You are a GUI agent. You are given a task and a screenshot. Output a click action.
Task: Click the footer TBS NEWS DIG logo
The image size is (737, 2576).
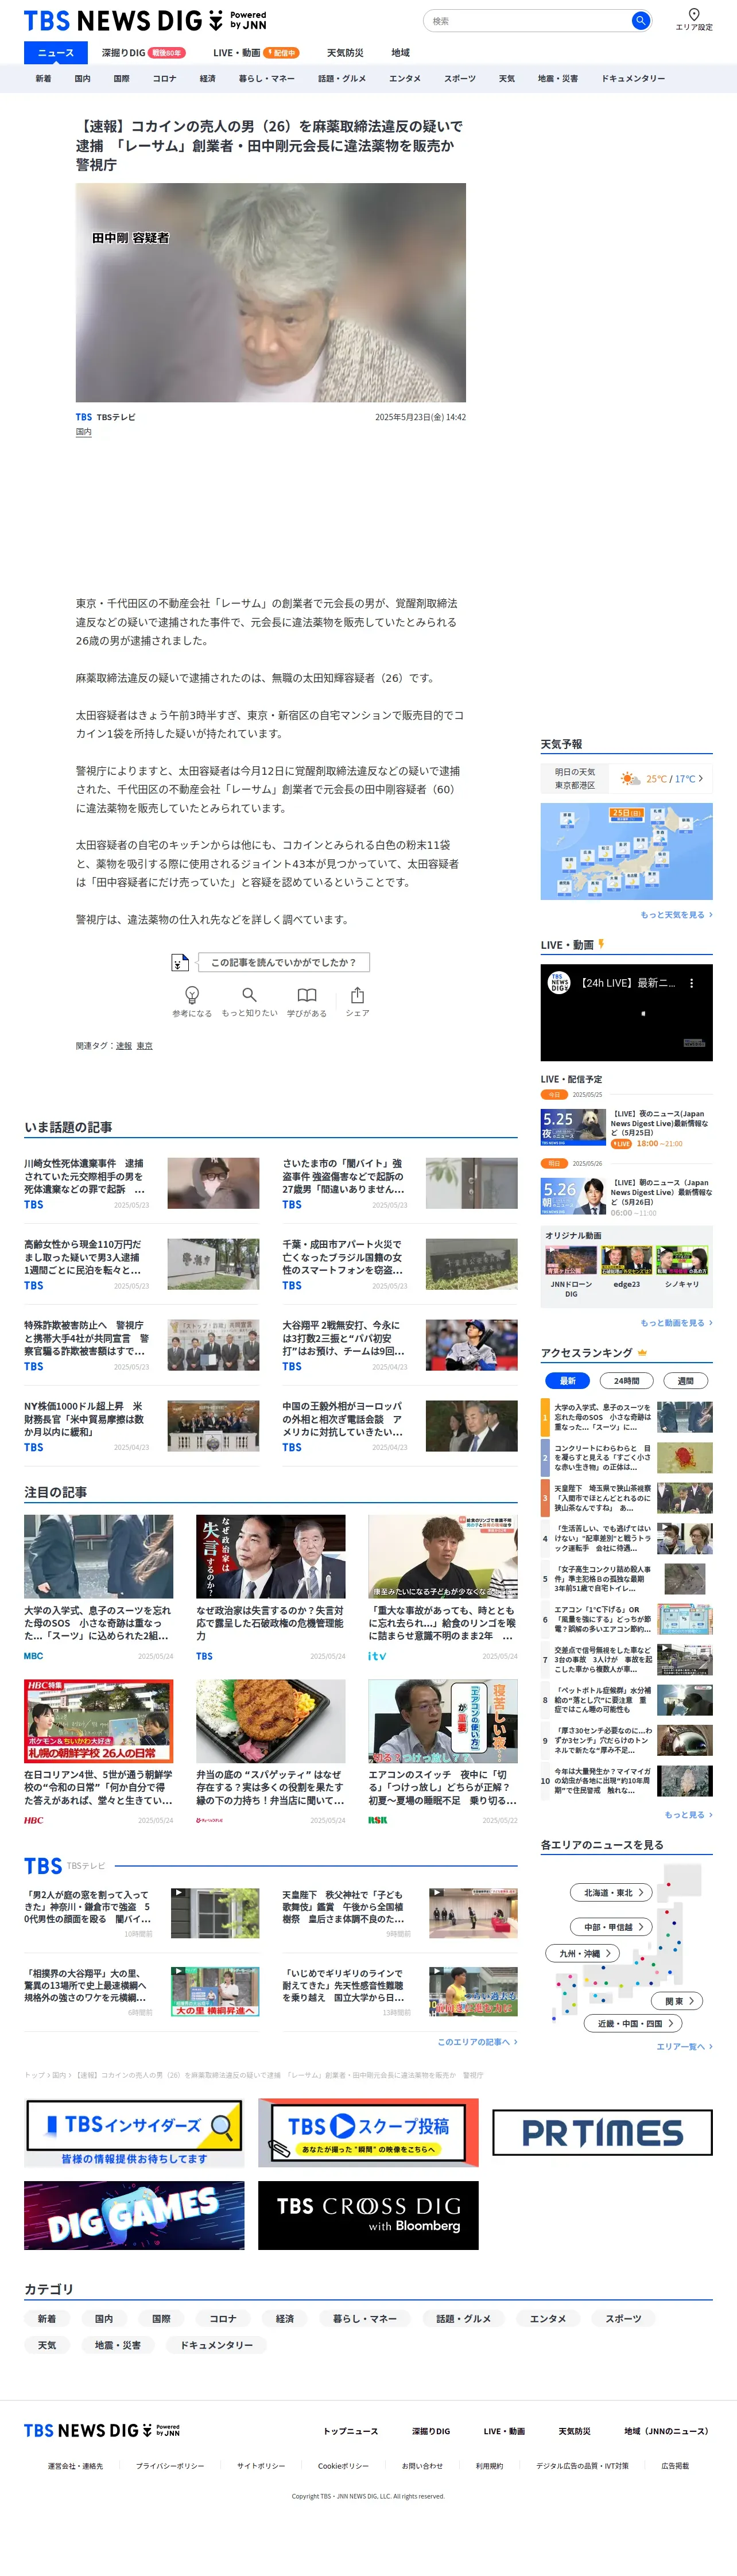[x=102, y=2430]
